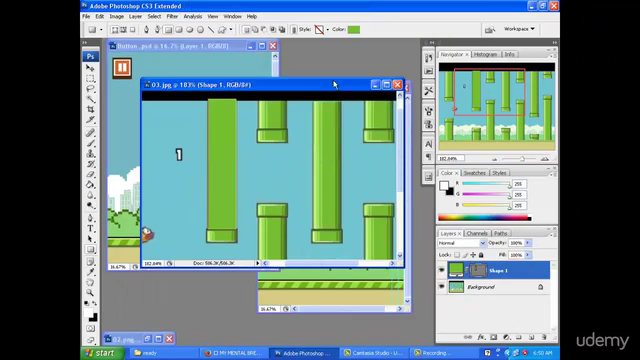Hide the Shape 1 layer

pos(442,270)
